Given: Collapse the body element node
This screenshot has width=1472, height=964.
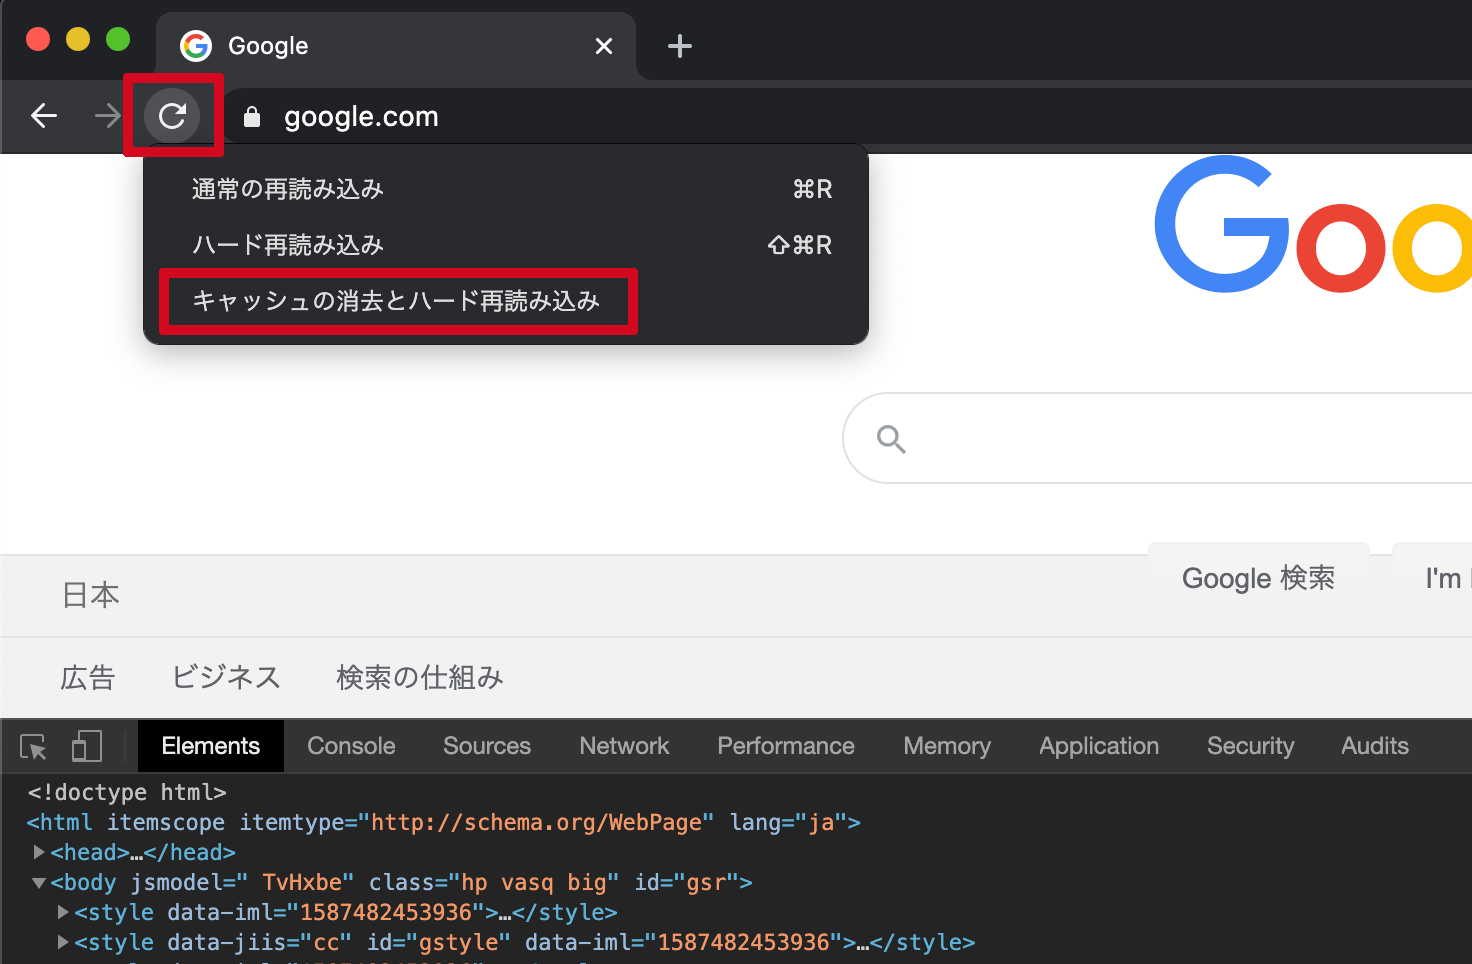Looking at the screenshot, I should pos(39,883).
